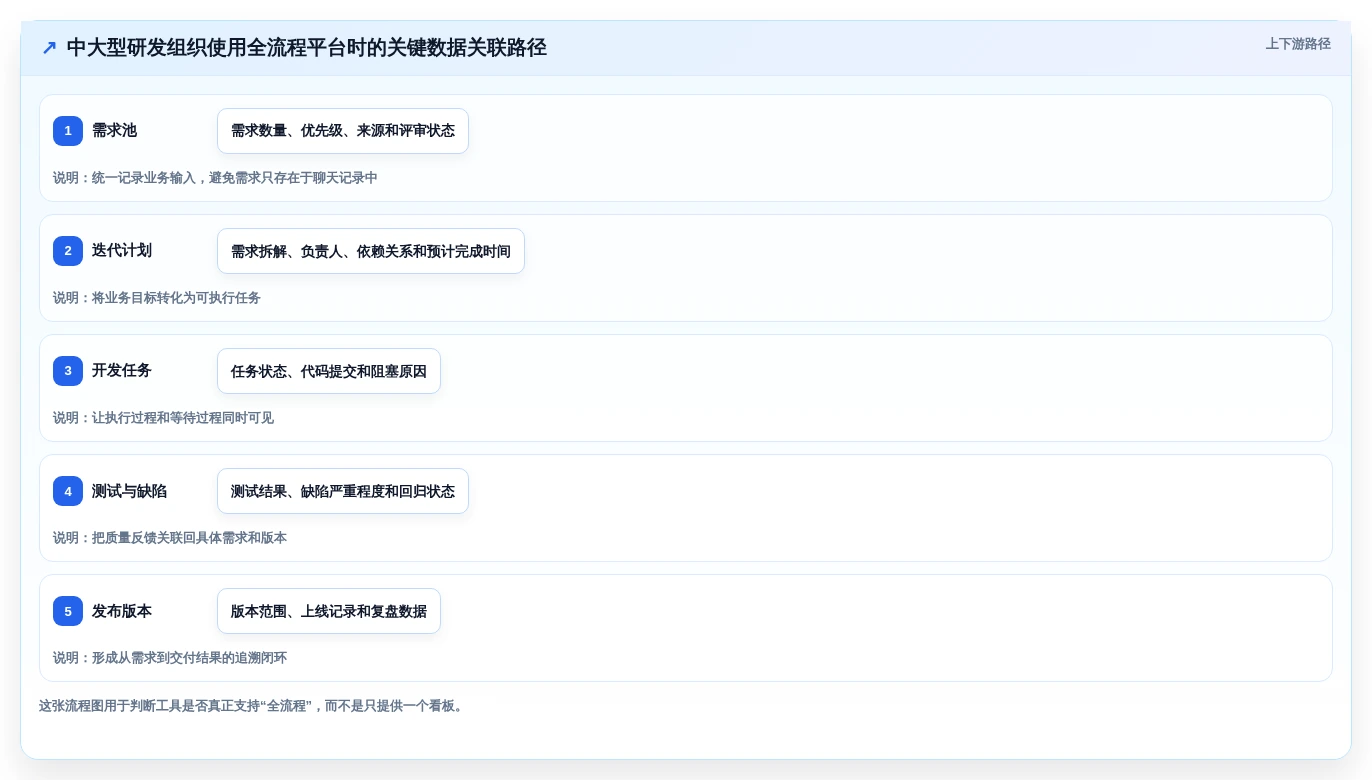Screen dimensions: 1372x780
Task: Click the chip 需求数量、优先级、来源和评审状态
Action: (343, 131)
